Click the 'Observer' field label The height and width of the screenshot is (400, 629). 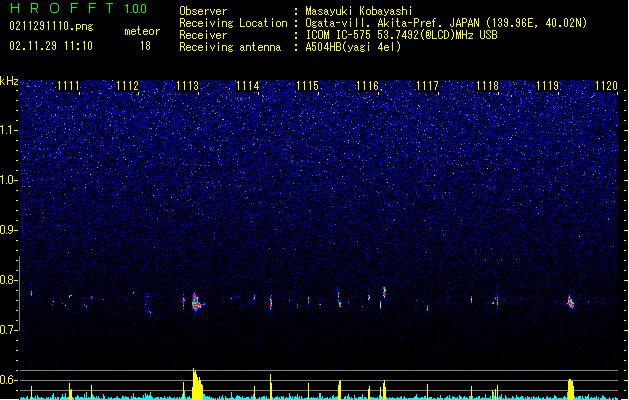click(203, 11)
